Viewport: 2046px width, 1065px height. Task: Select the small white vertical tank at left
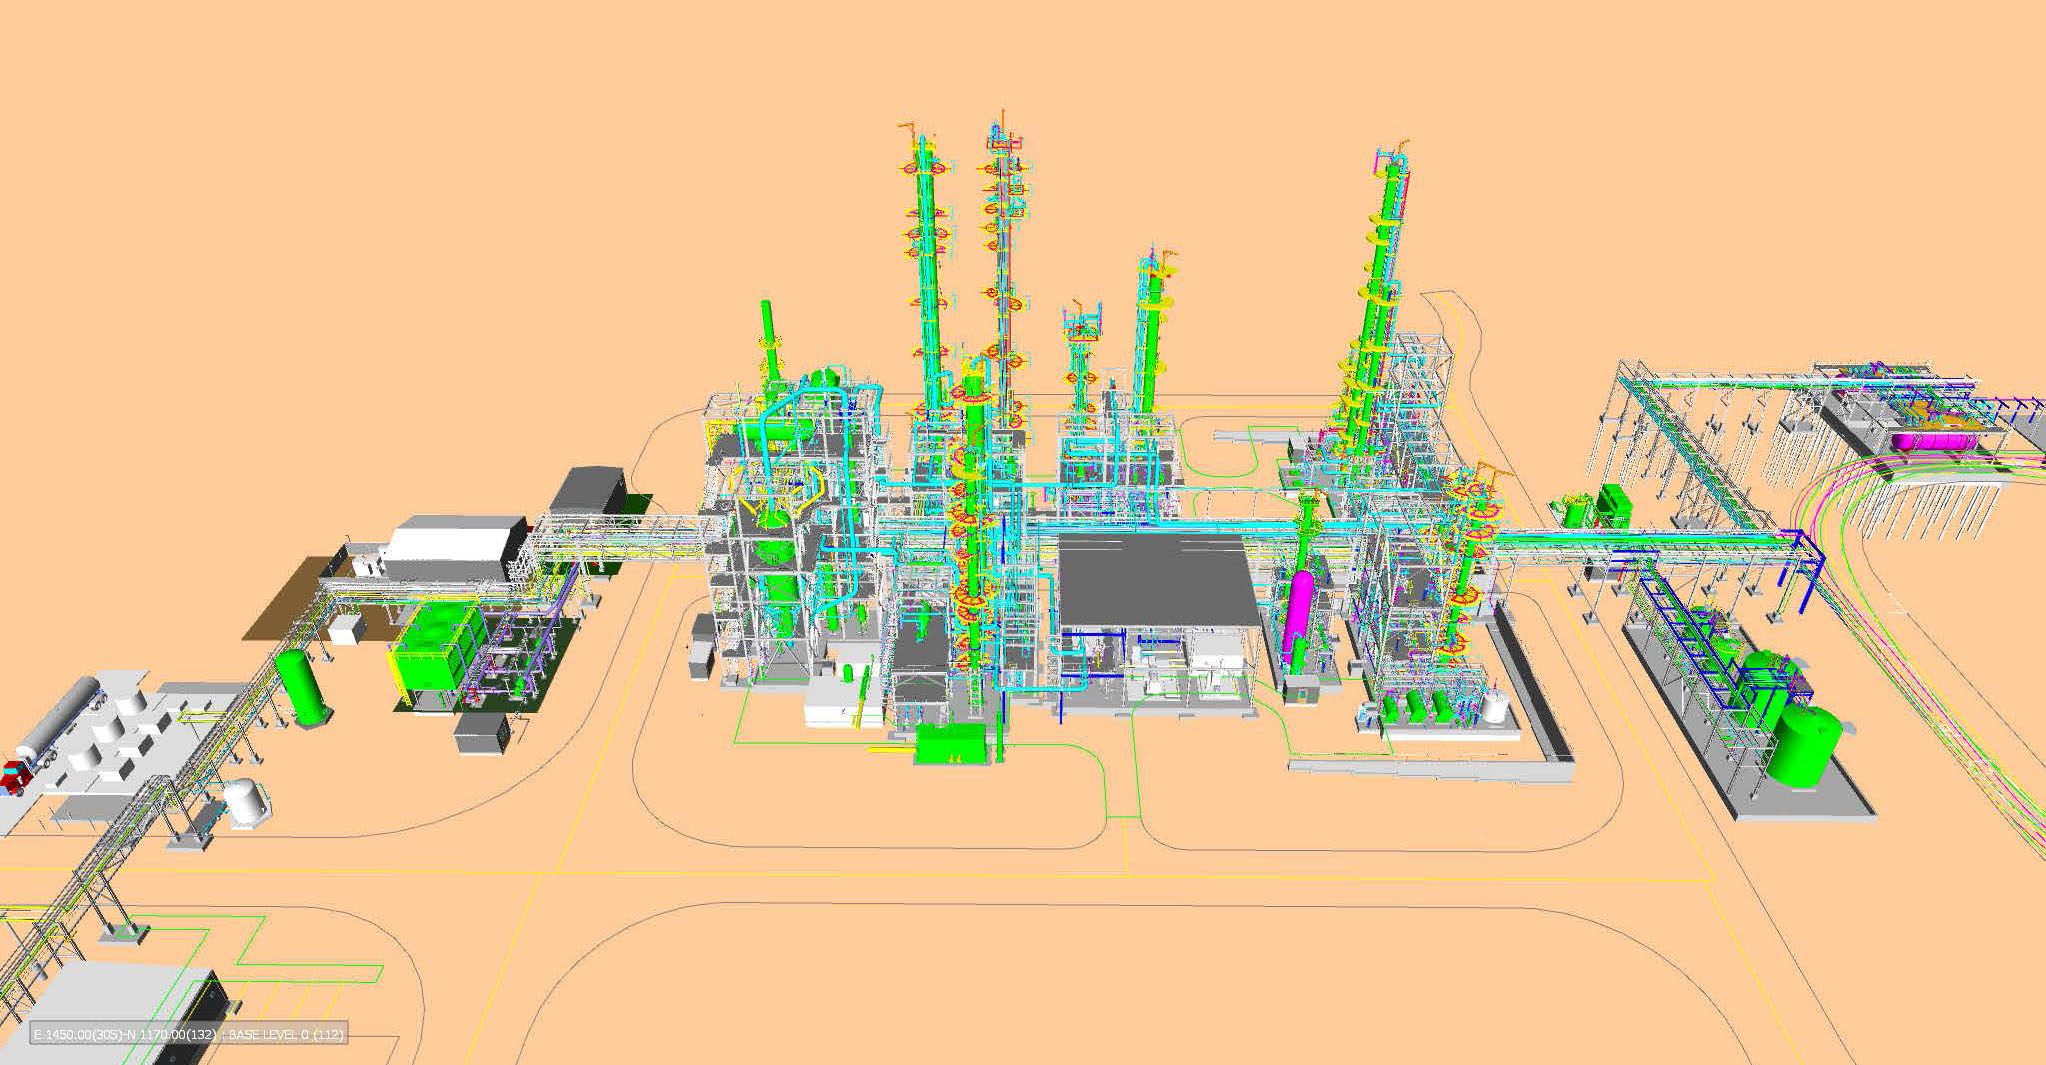pos(243,801)
